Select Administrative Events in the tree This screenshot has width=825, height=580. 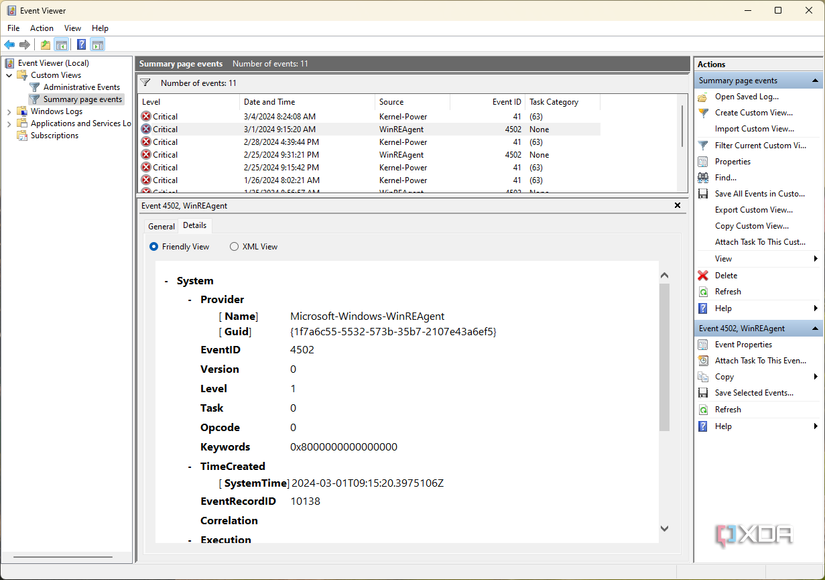pyautogui.click(x=81, y=87)
